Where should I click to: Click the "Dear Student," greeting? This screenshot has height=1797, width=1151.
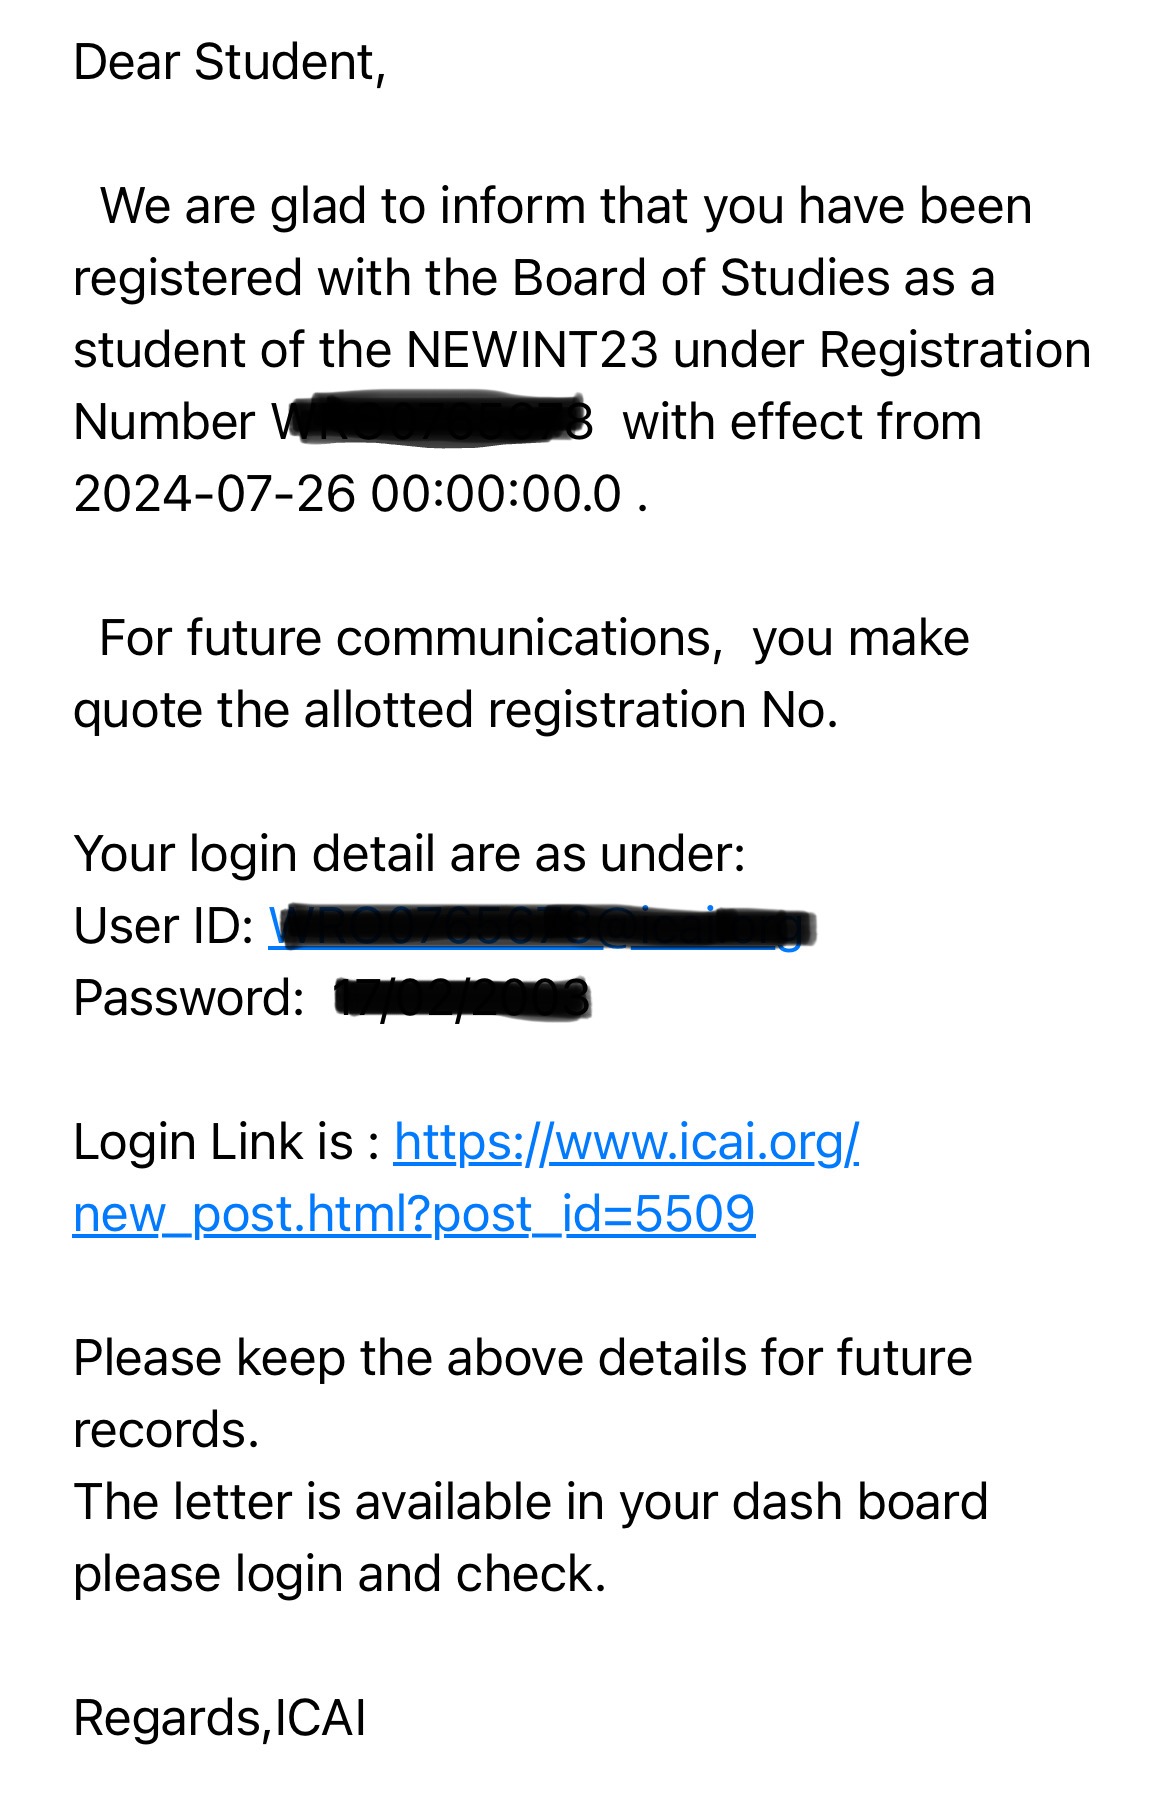230,62
